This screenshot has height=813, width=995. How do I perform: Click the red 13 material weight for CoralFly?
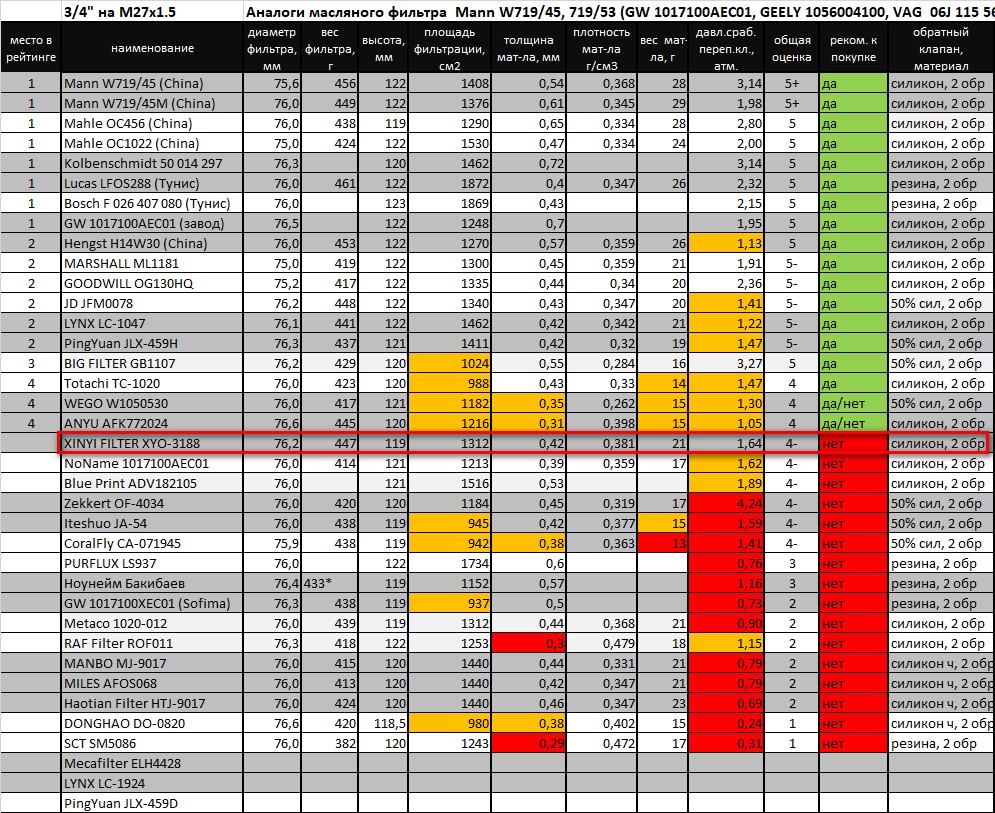tap(662, 543)
